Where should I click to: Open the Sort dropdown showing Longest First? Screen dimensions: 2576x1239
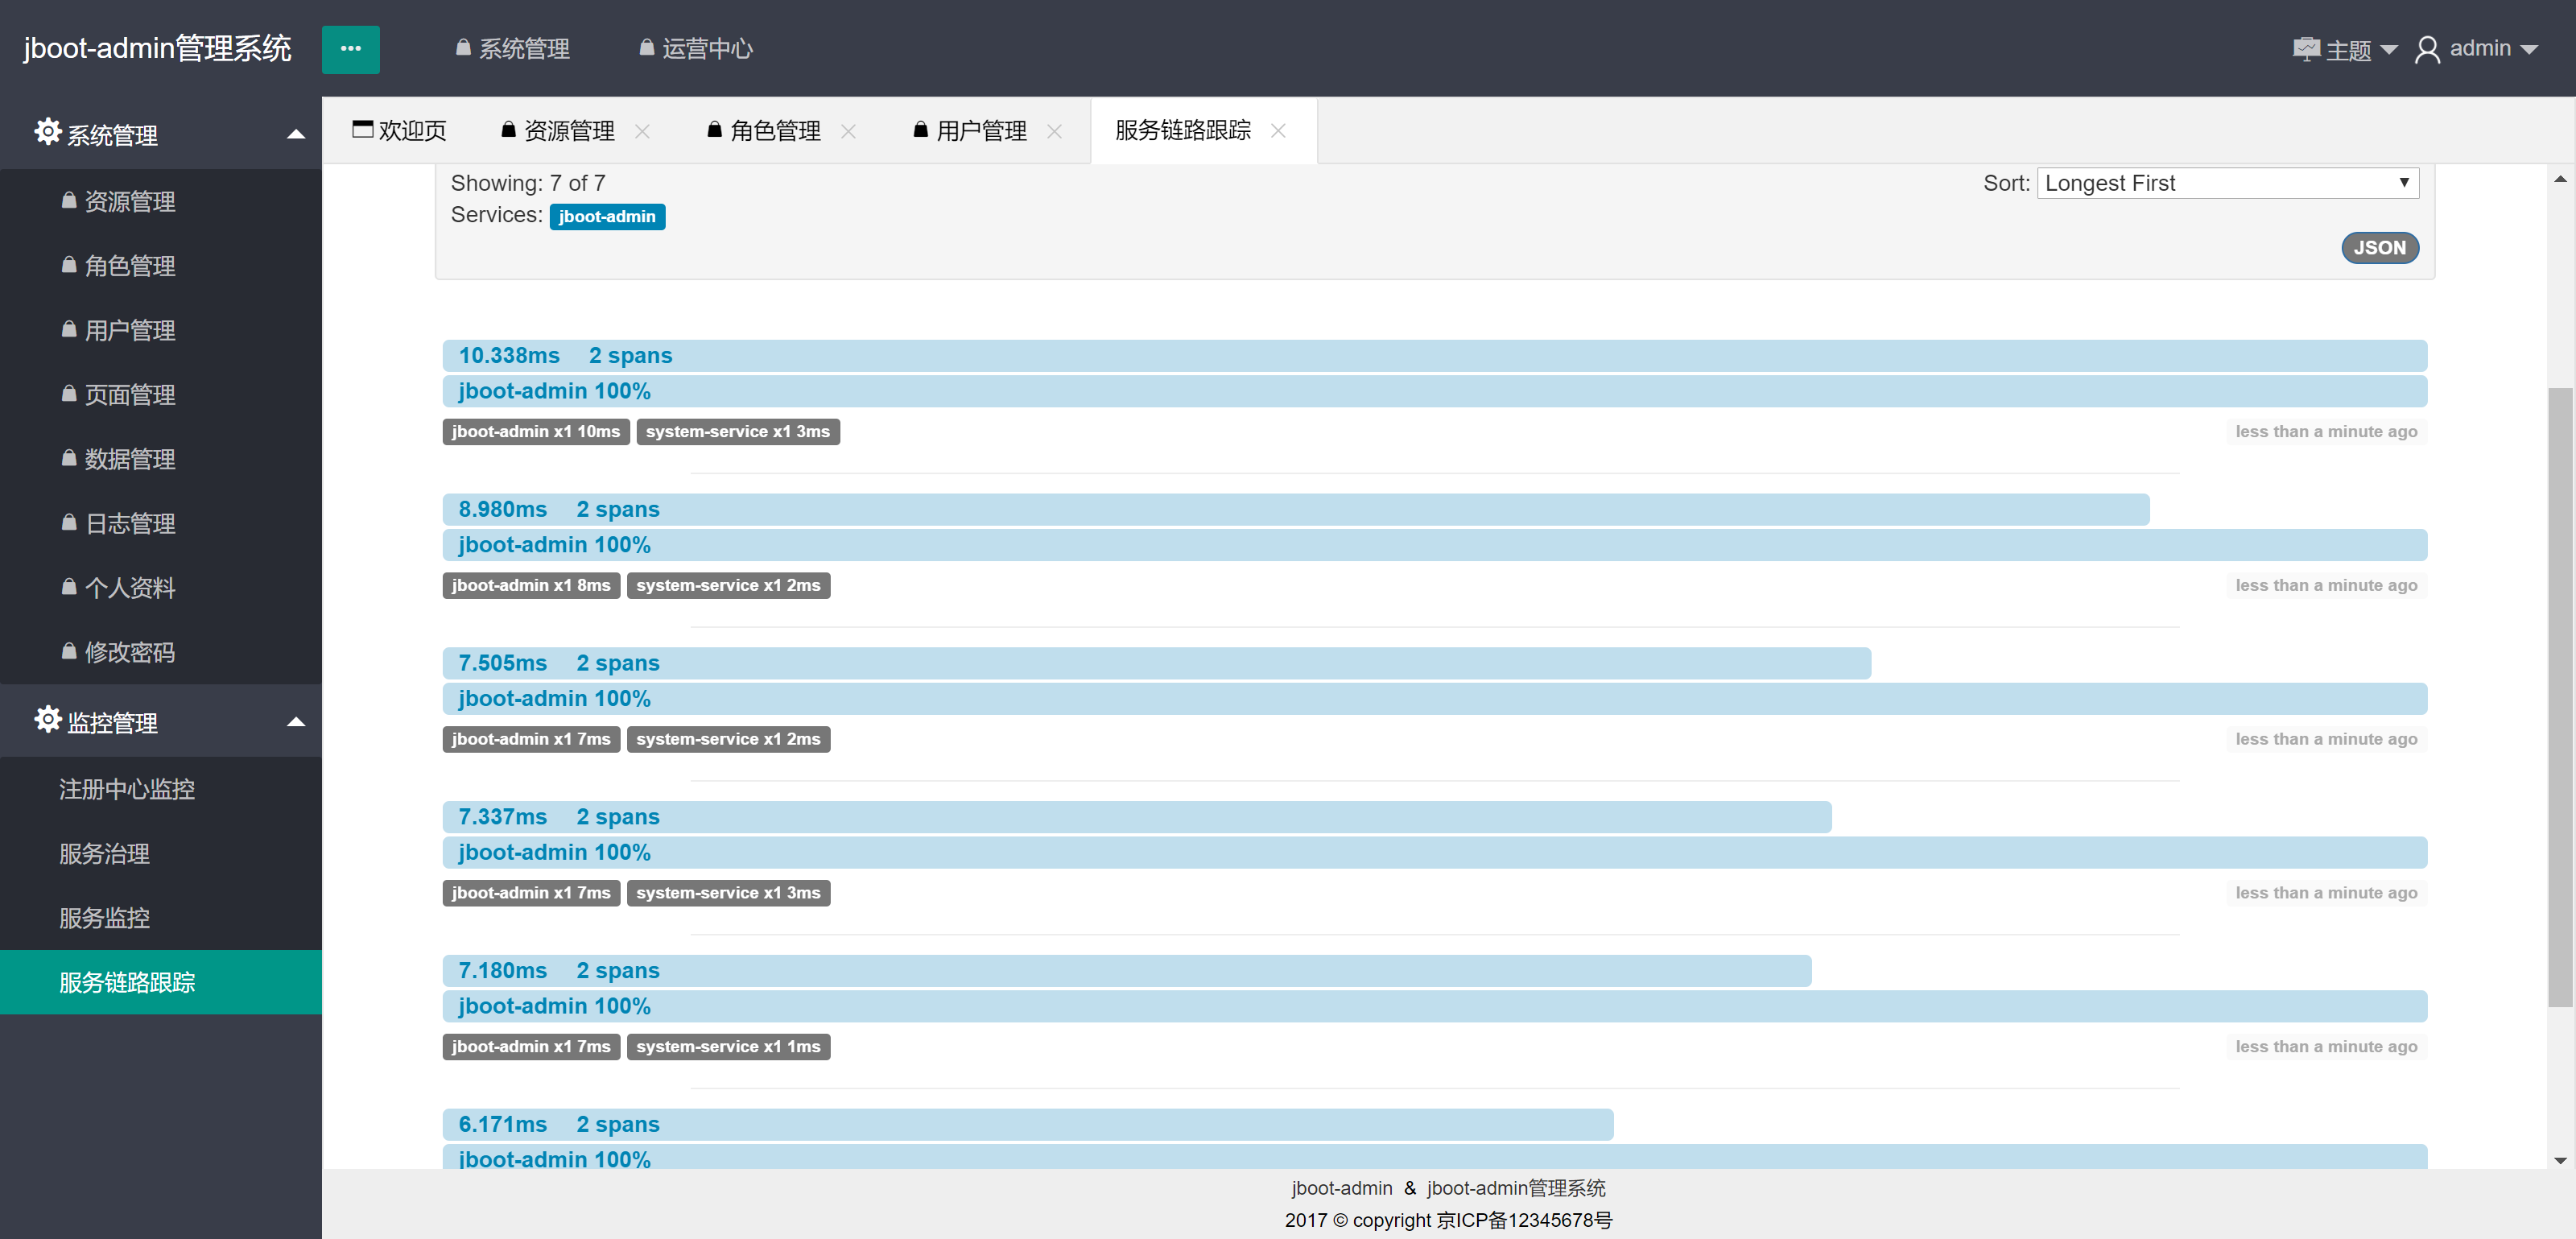pyautogui.click(x=2227, y=183)
